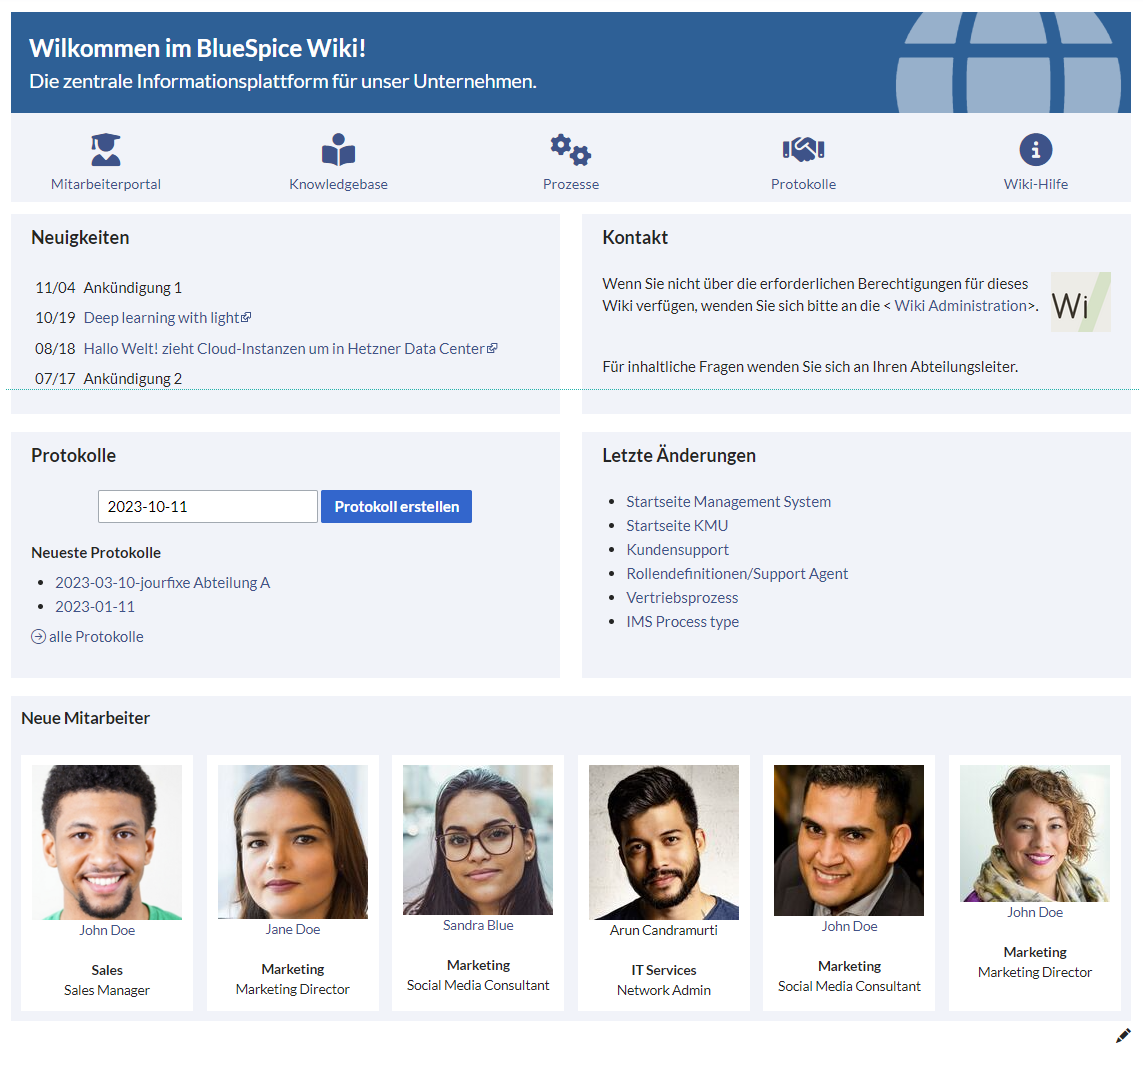Open Startseite Management System in recent changes
The image size is (1143, 1070).
click(x=728, y=501)
